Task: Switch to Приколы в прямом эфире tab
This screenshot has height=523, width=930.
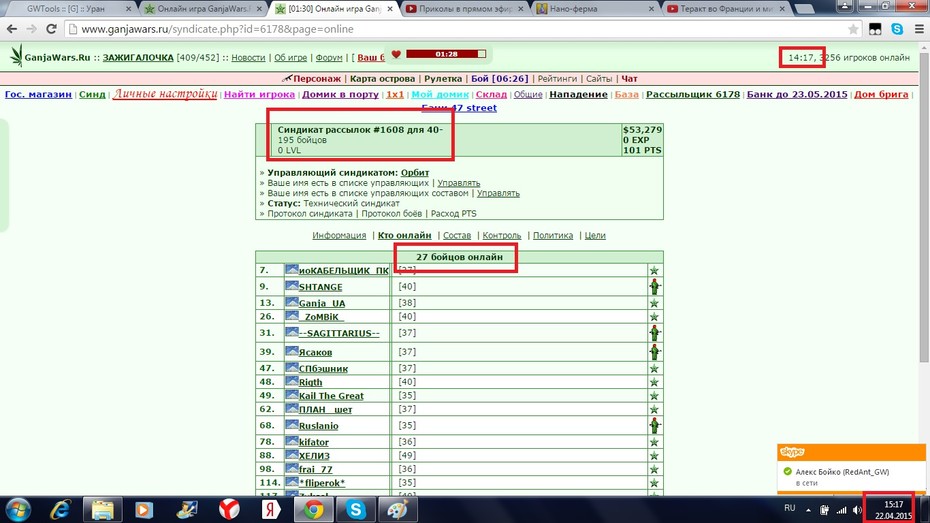Action: point(465,9)
